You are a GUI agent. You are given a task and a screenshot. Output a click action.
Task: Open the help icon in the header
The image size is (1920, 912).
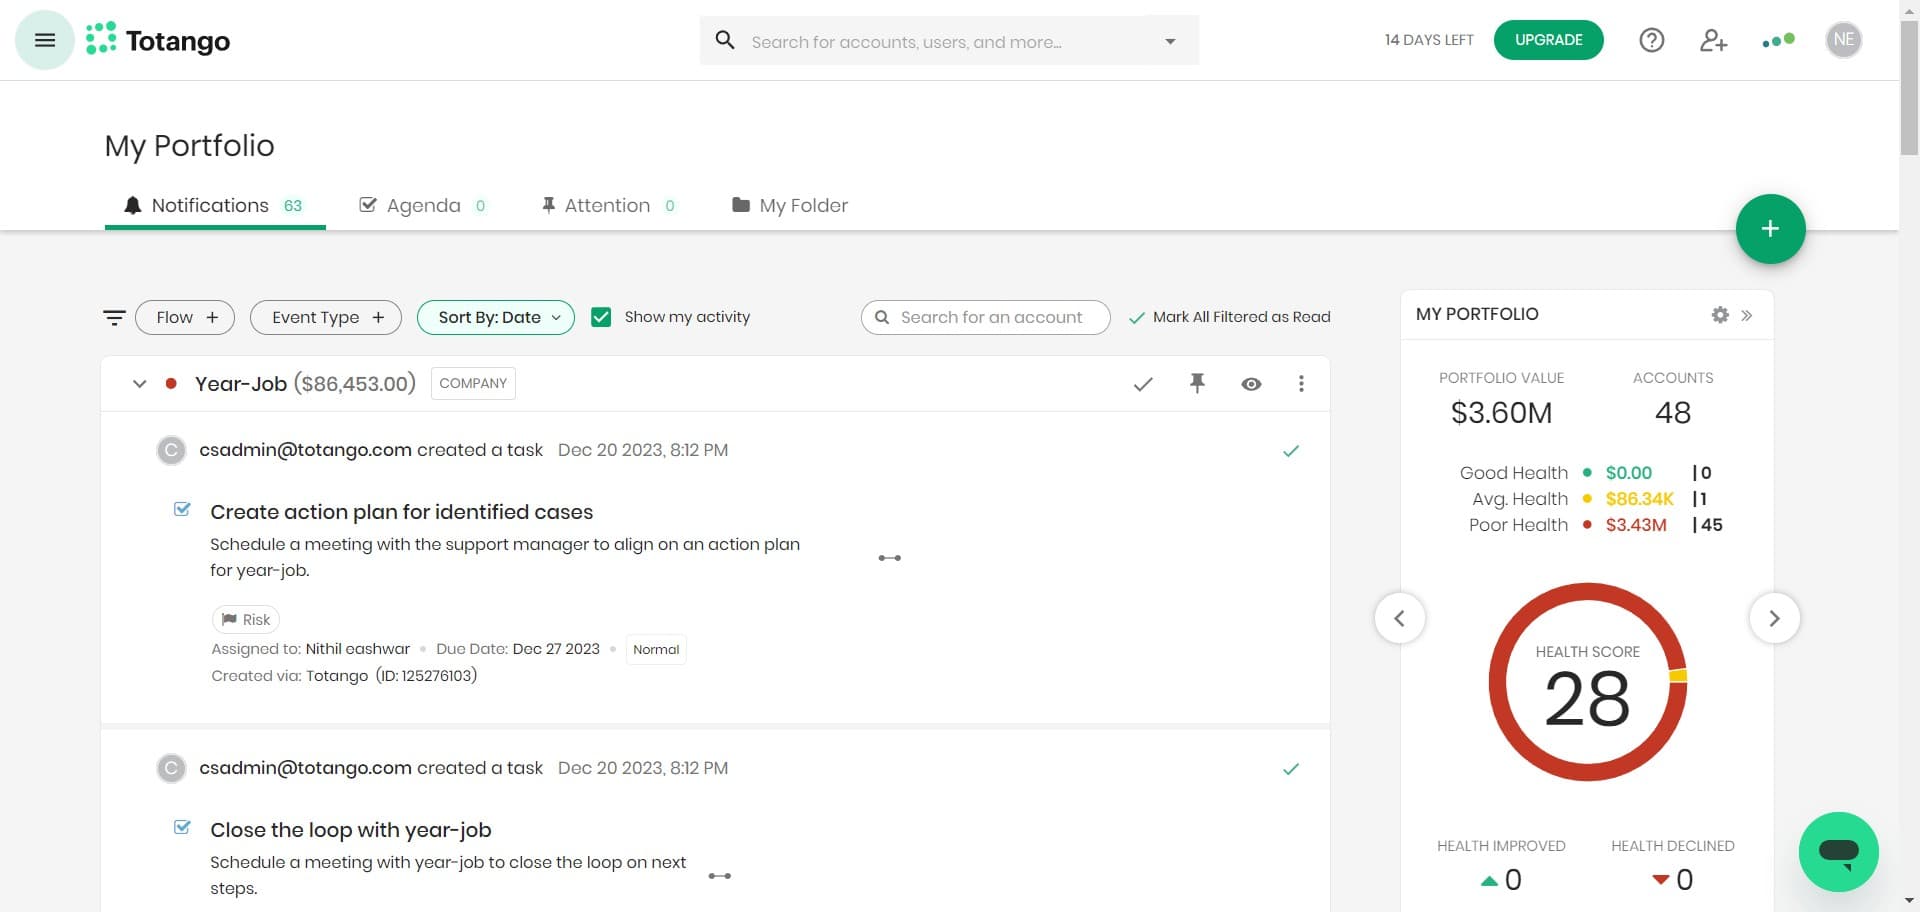1651,40
